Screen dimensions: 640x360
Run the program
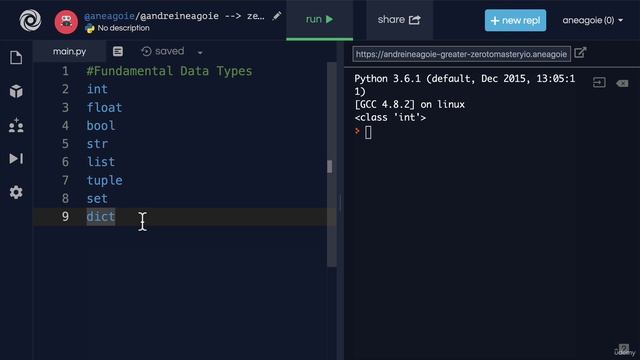(320, 20)
